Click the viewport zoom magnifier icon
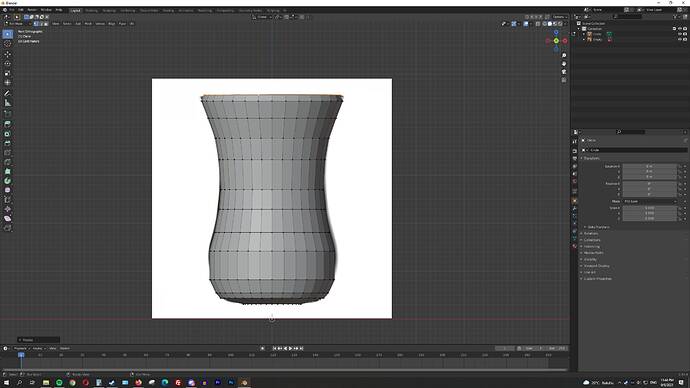 [564, 56]
